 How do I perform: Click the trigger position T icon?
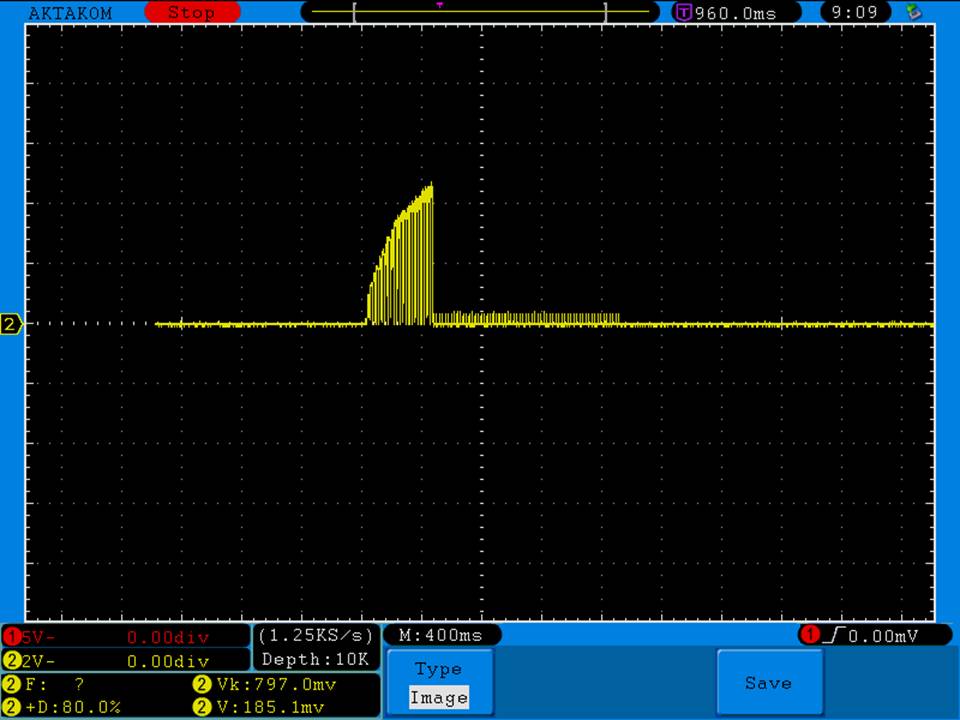684,13
